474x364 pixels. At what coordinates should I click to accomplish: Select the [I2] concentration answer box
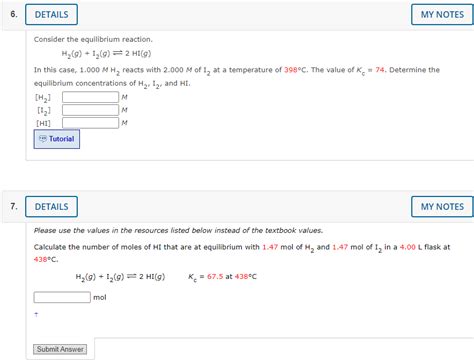(x=90, y=110)
